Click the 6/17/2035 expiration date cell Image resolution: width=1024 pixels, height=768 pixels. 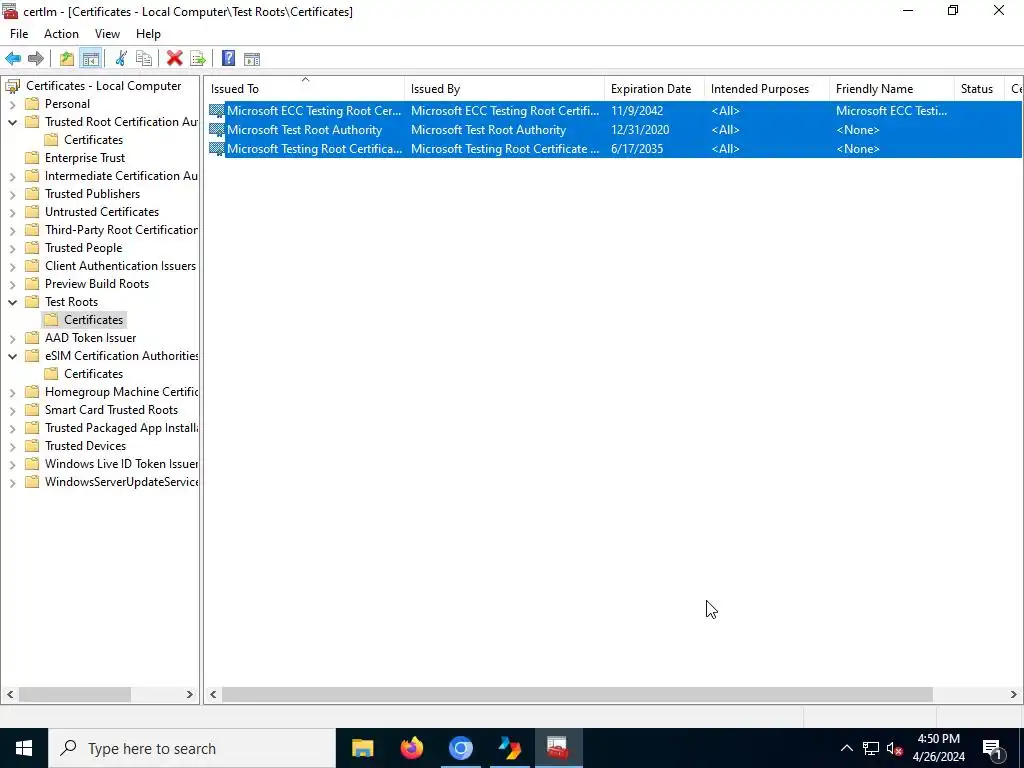(x=637, y=149)
